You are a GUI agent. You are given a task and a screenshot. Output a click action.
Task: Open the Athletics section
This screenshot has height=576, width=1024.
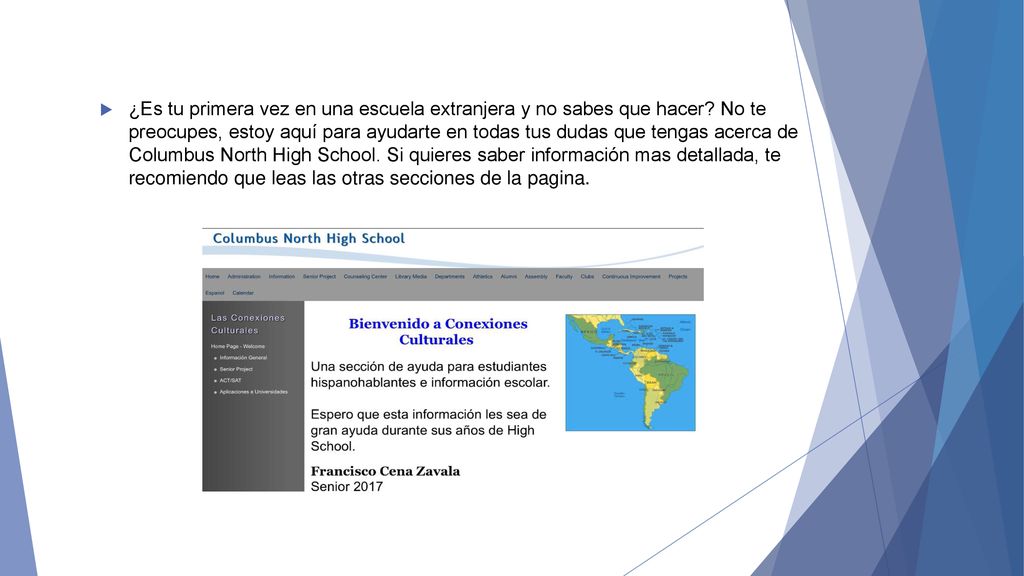tap(483, 277)
